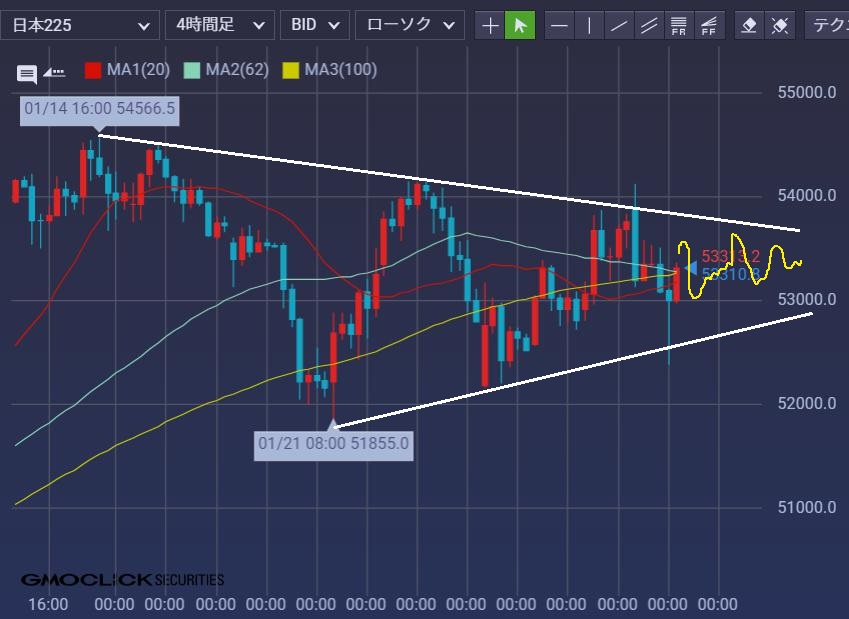Expand the 4時間足 timeframe dropdown
The width and height of the screenshot is (849, 619).
[219, 25]
